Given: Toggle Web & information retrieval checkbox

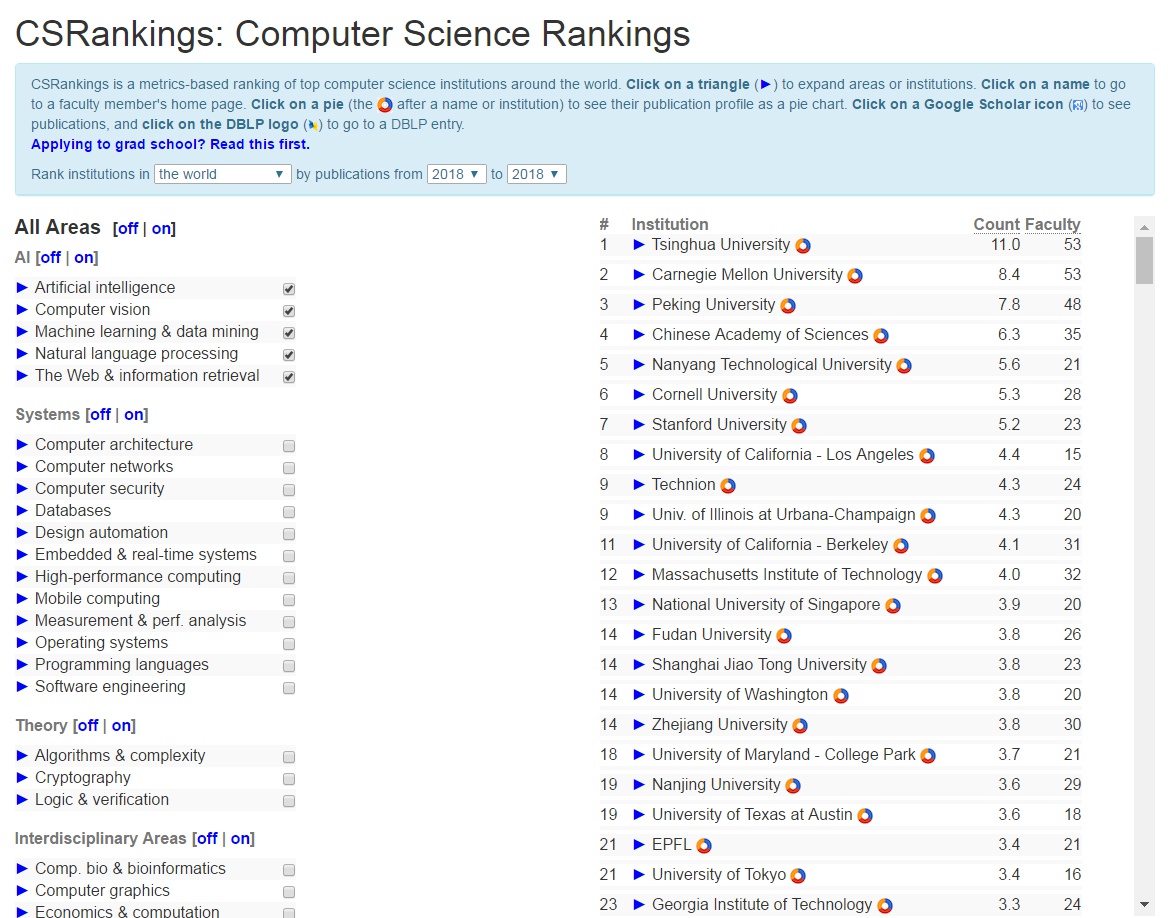Looking at the screenshot, I should click(x=289, y=377).
